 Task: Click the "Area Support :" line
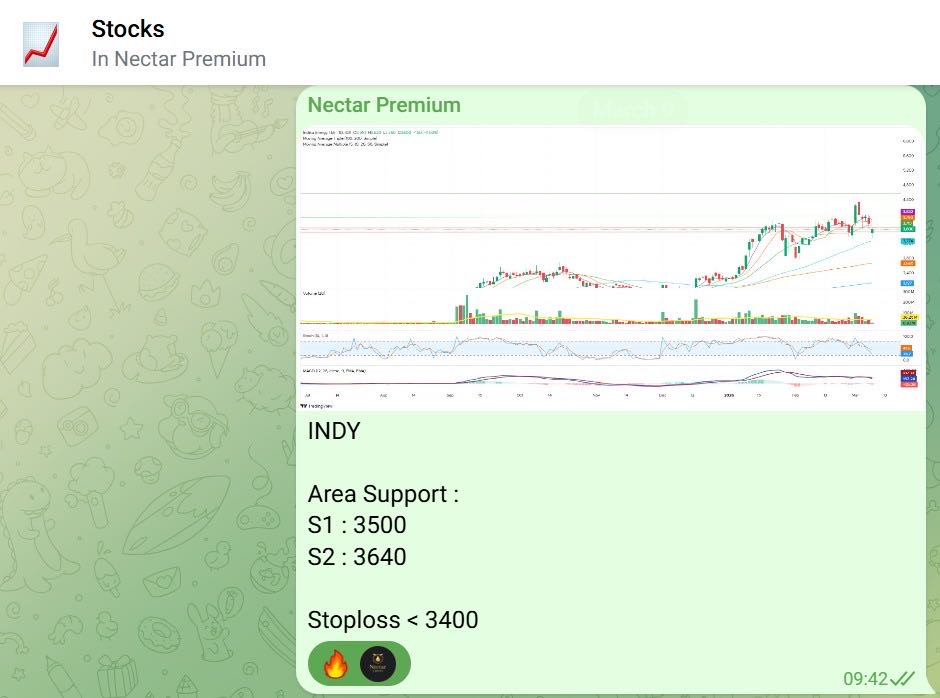tap(383, 495)
